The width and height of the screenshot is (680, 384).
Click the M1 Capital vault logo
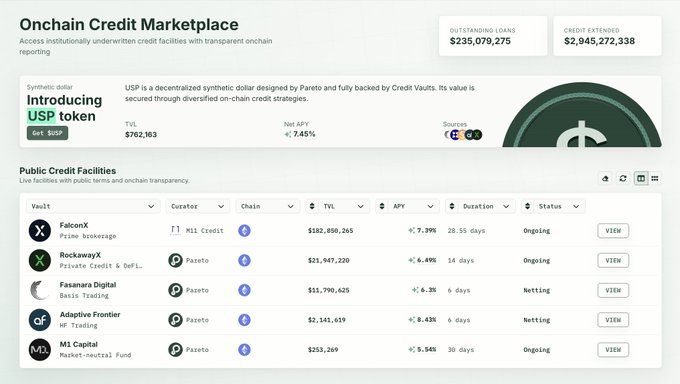pos(40,350)
